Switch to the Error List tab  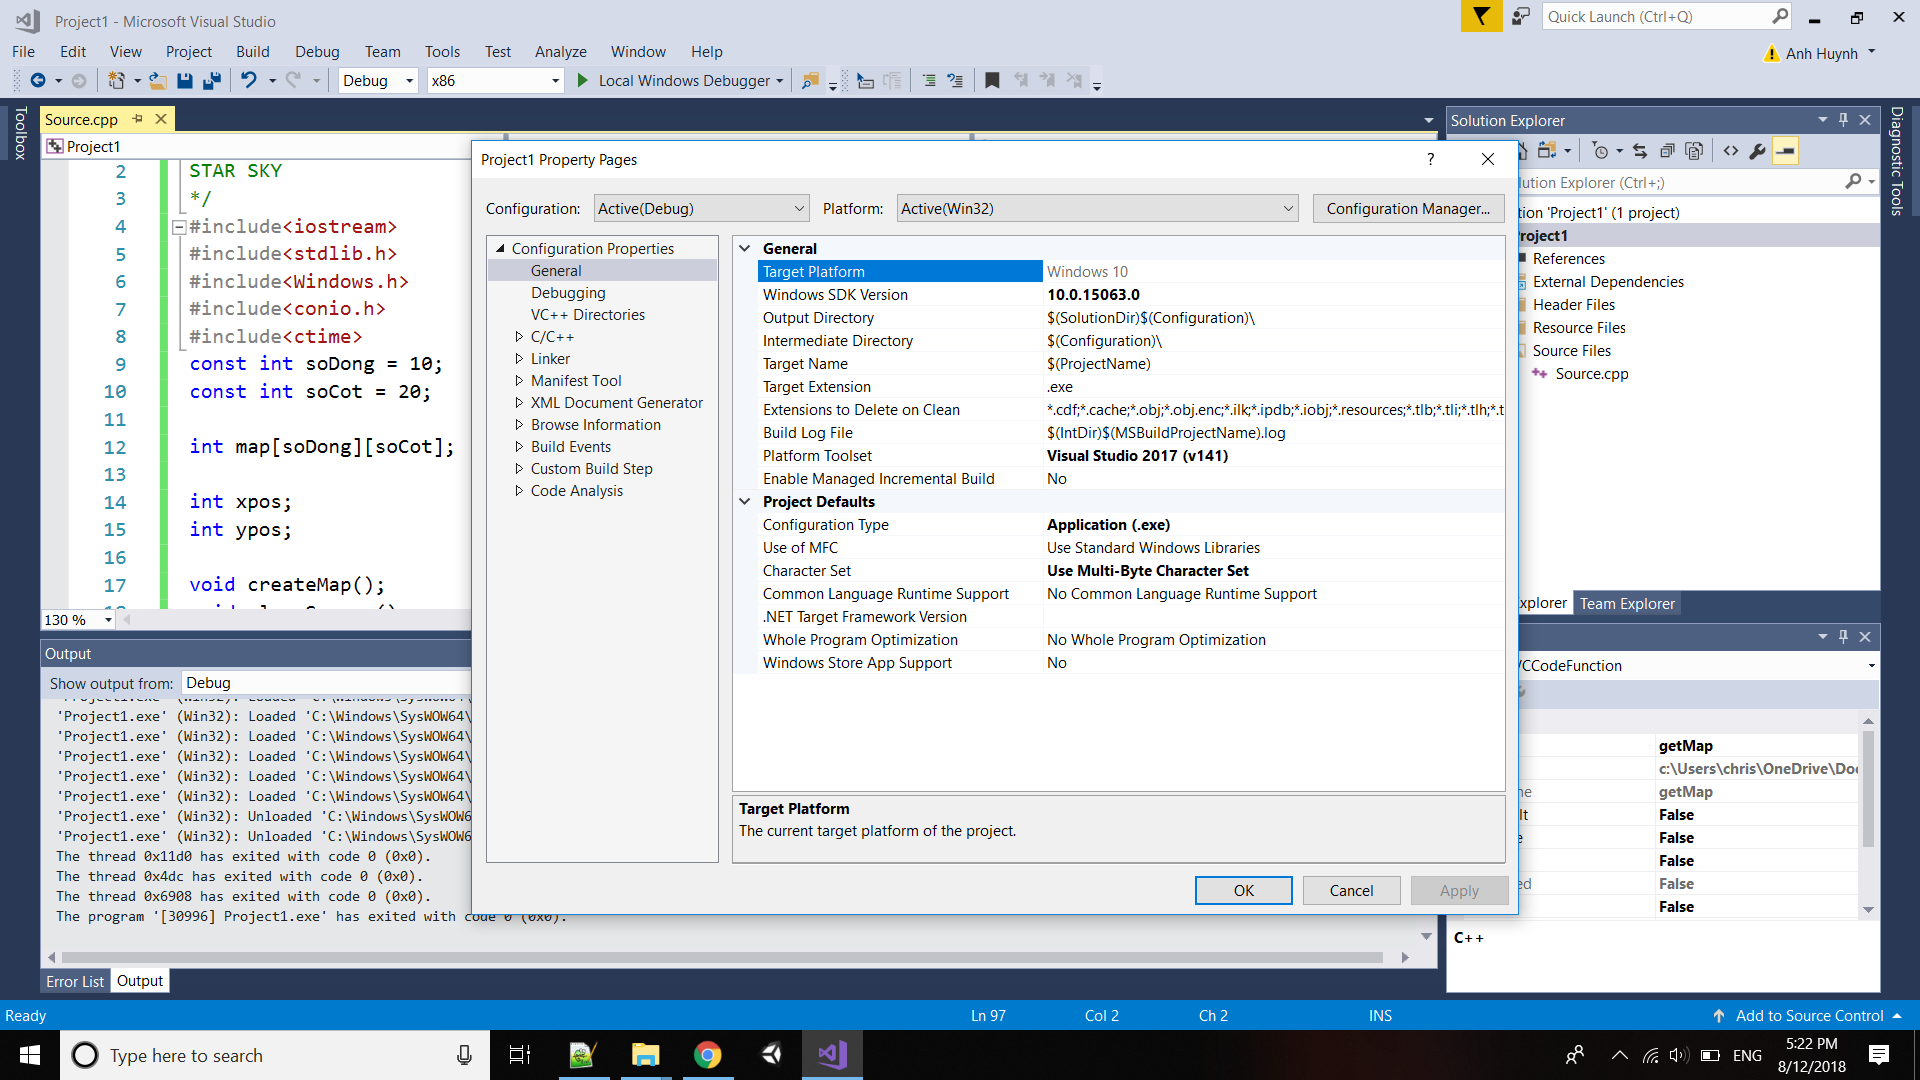pos(74,981)
